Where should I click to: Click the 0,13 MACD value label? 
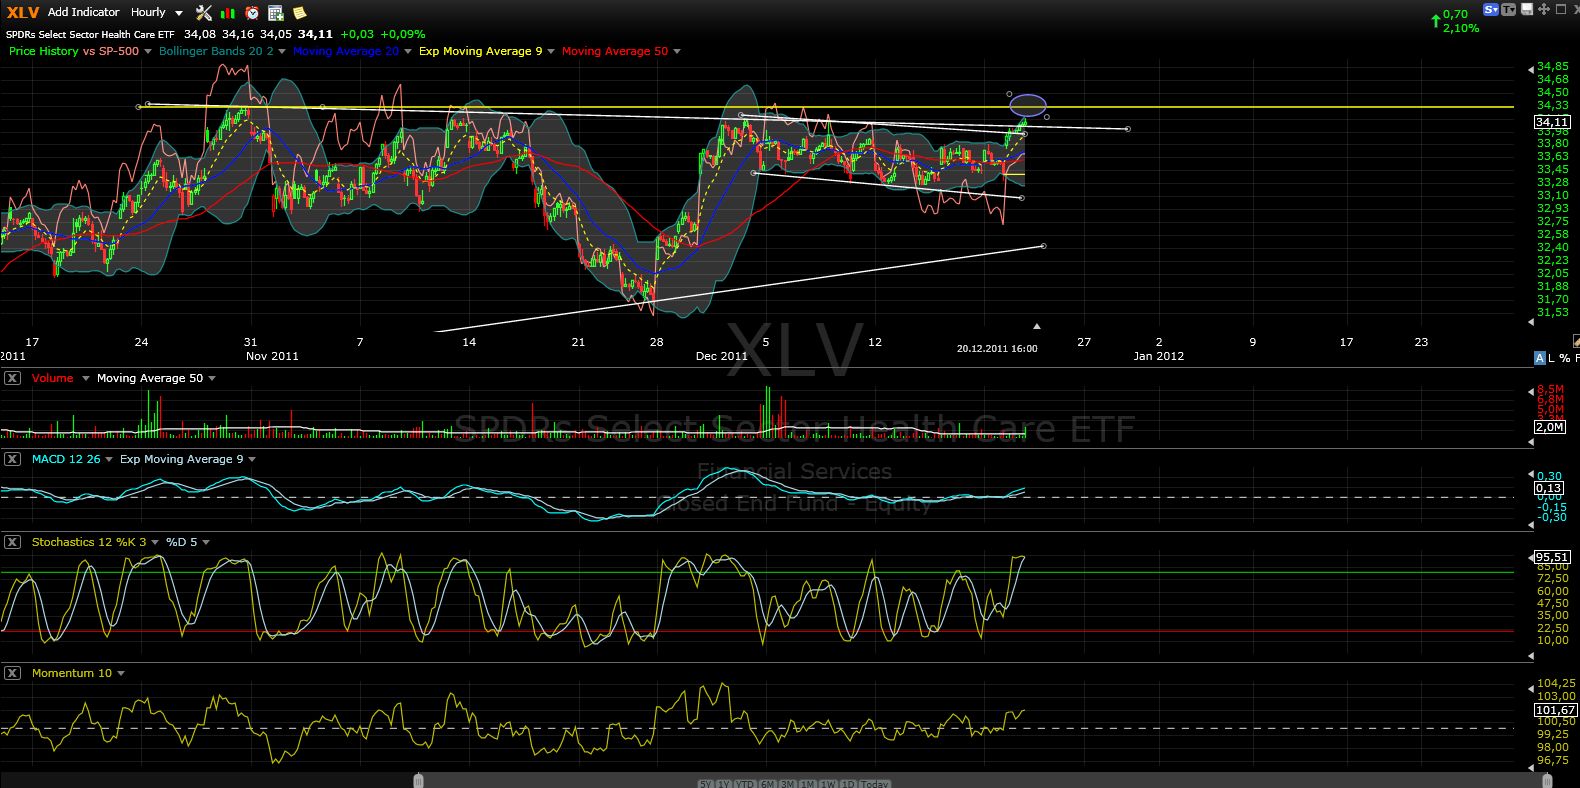(x=1549, y=488)
